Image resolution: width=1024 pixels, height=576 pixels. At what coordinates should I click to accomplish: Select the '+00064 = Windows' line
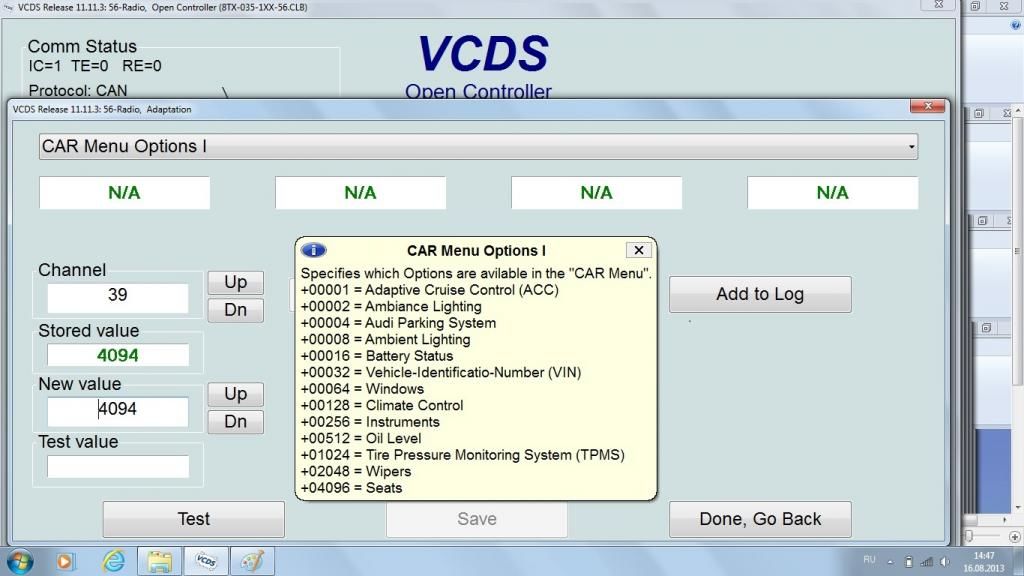[x=362, y=389]
